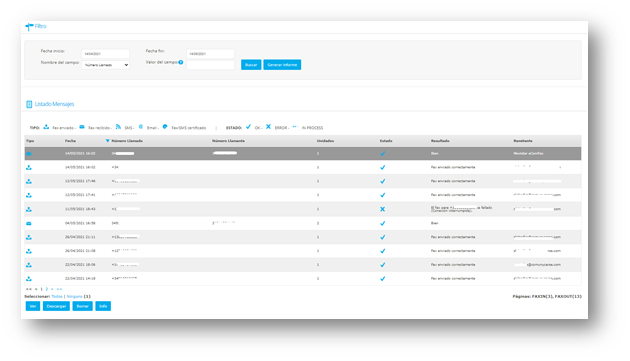Click the Fax/SMS certificado legend icon
The height and width of the screenshot is (361, 630).
point(165,127)
